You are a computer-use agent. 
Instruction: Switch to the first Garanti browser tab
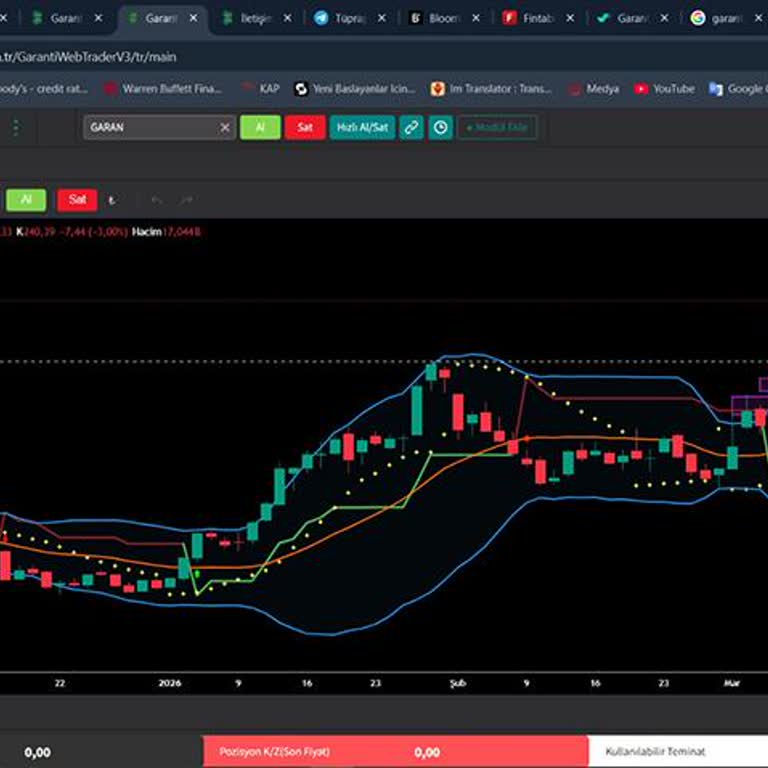point(66,19)
